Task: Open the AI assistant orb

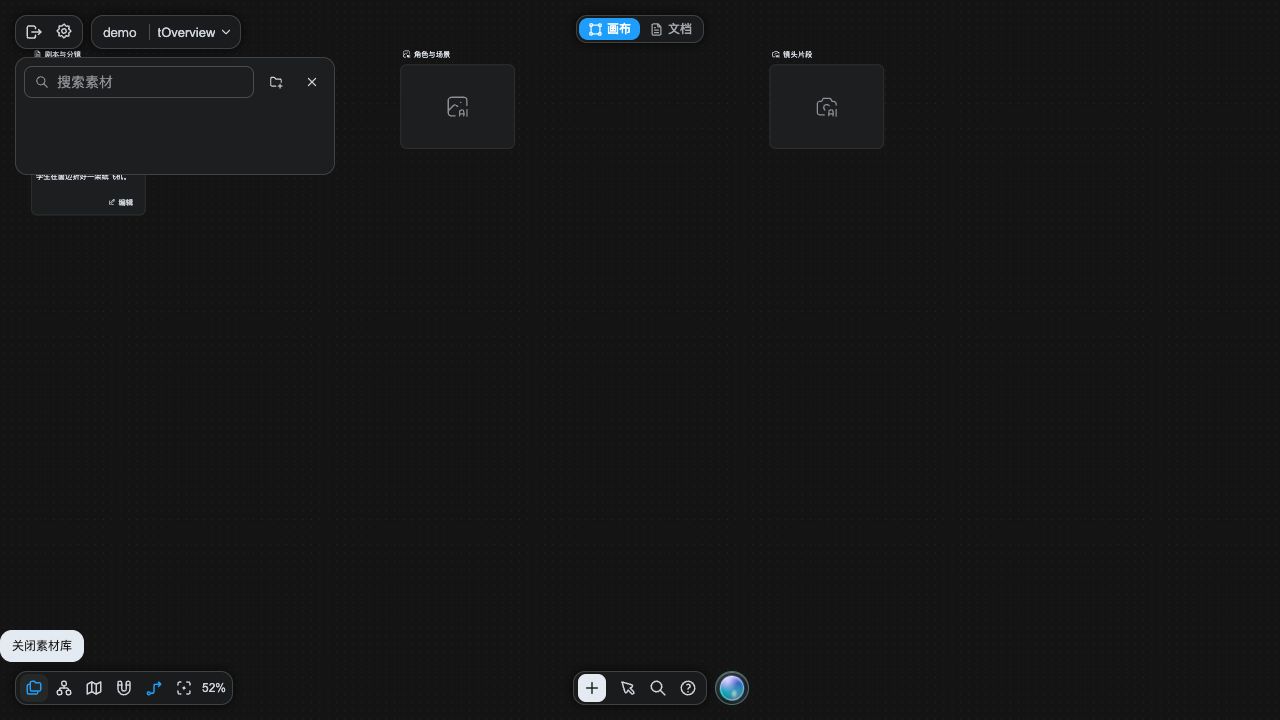Action: pos(732,688)
